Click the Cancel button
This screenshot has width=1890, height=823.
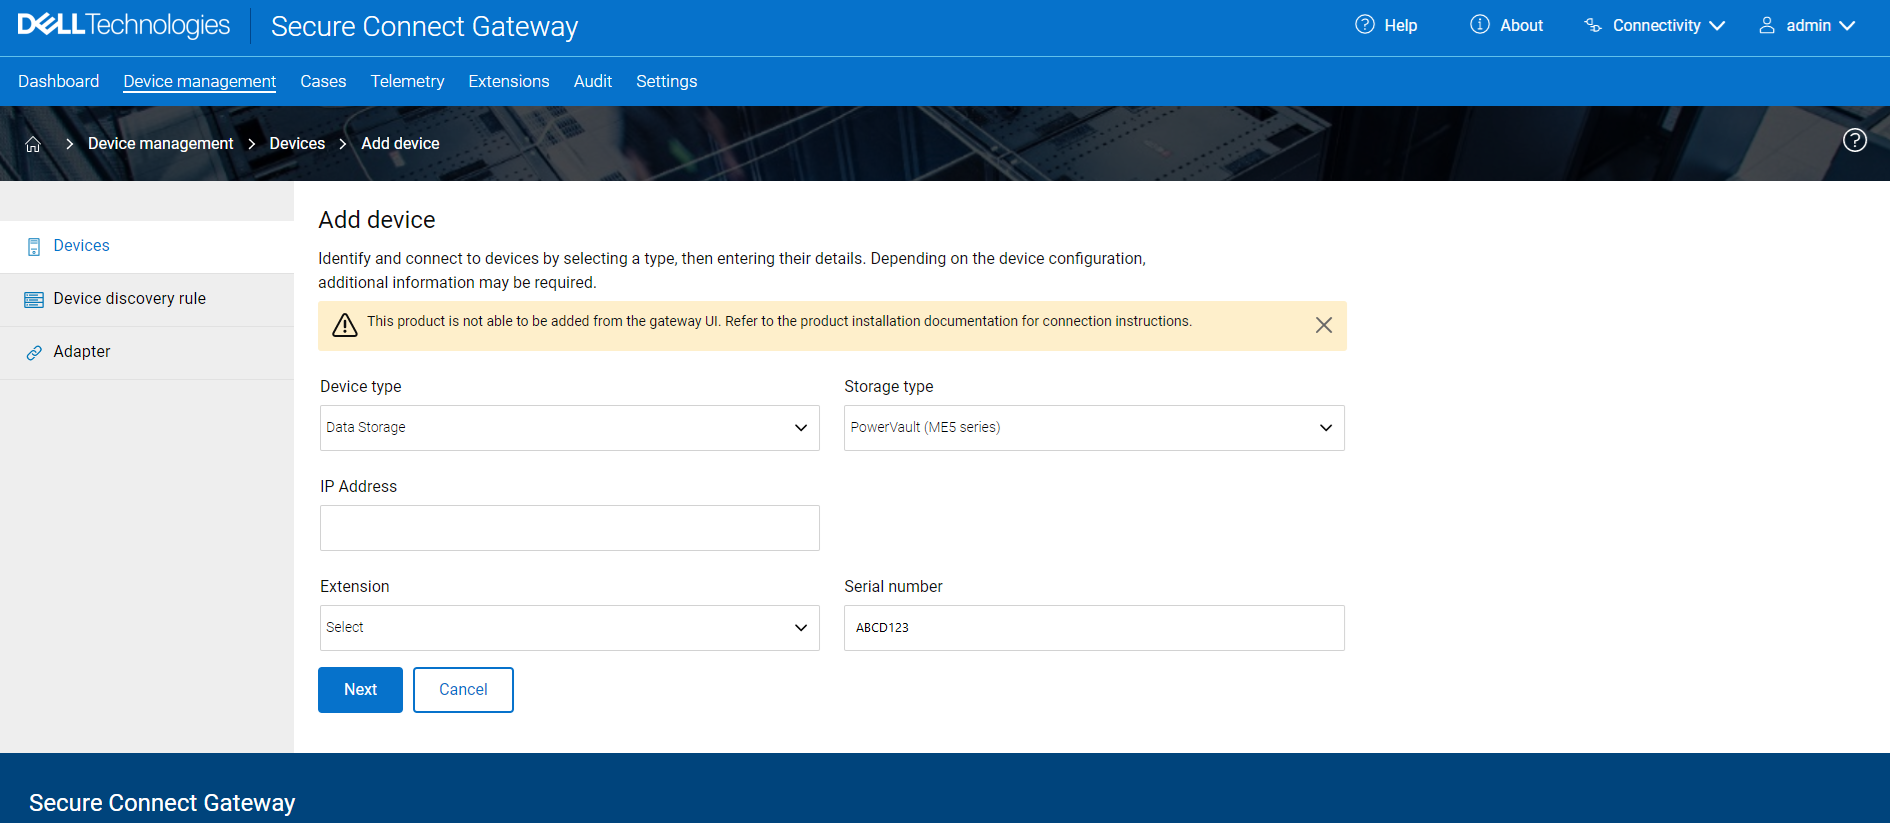click(463, 690)
